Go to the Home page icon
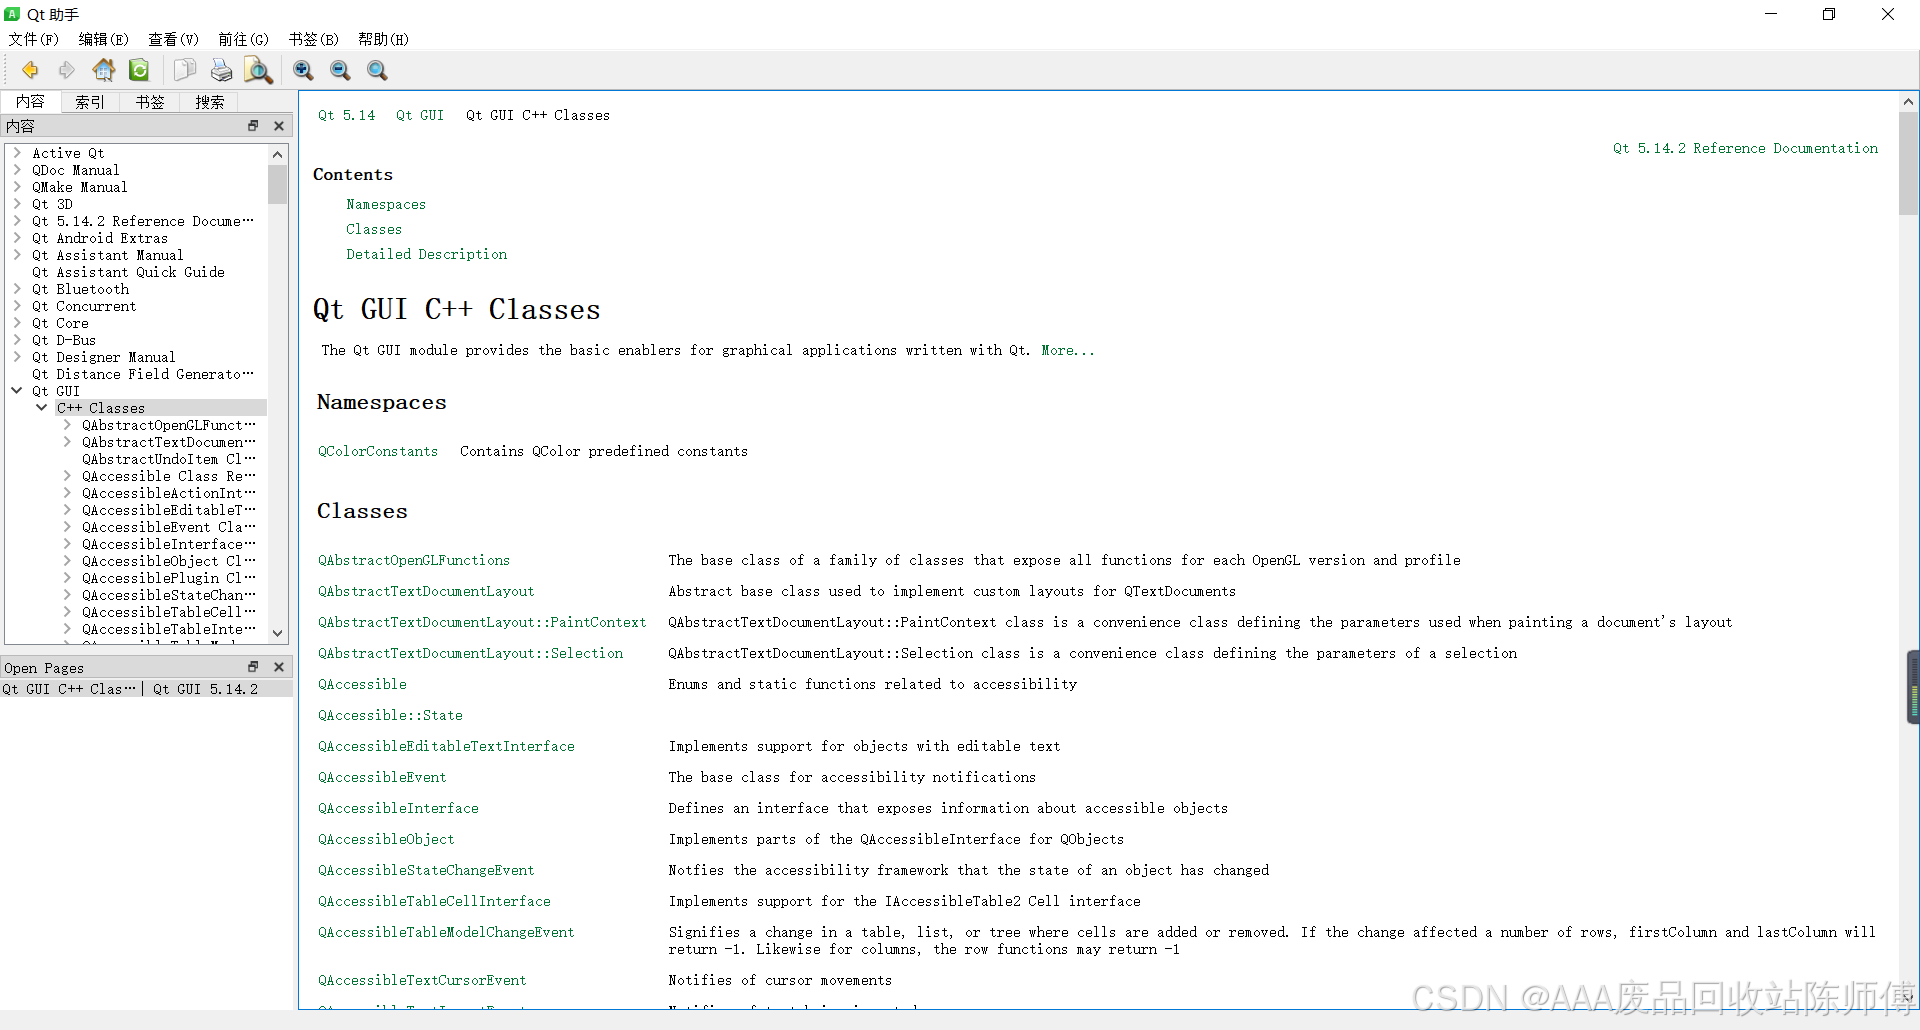This screenshot has height=1030, width=1920. [x=103, y=70]
